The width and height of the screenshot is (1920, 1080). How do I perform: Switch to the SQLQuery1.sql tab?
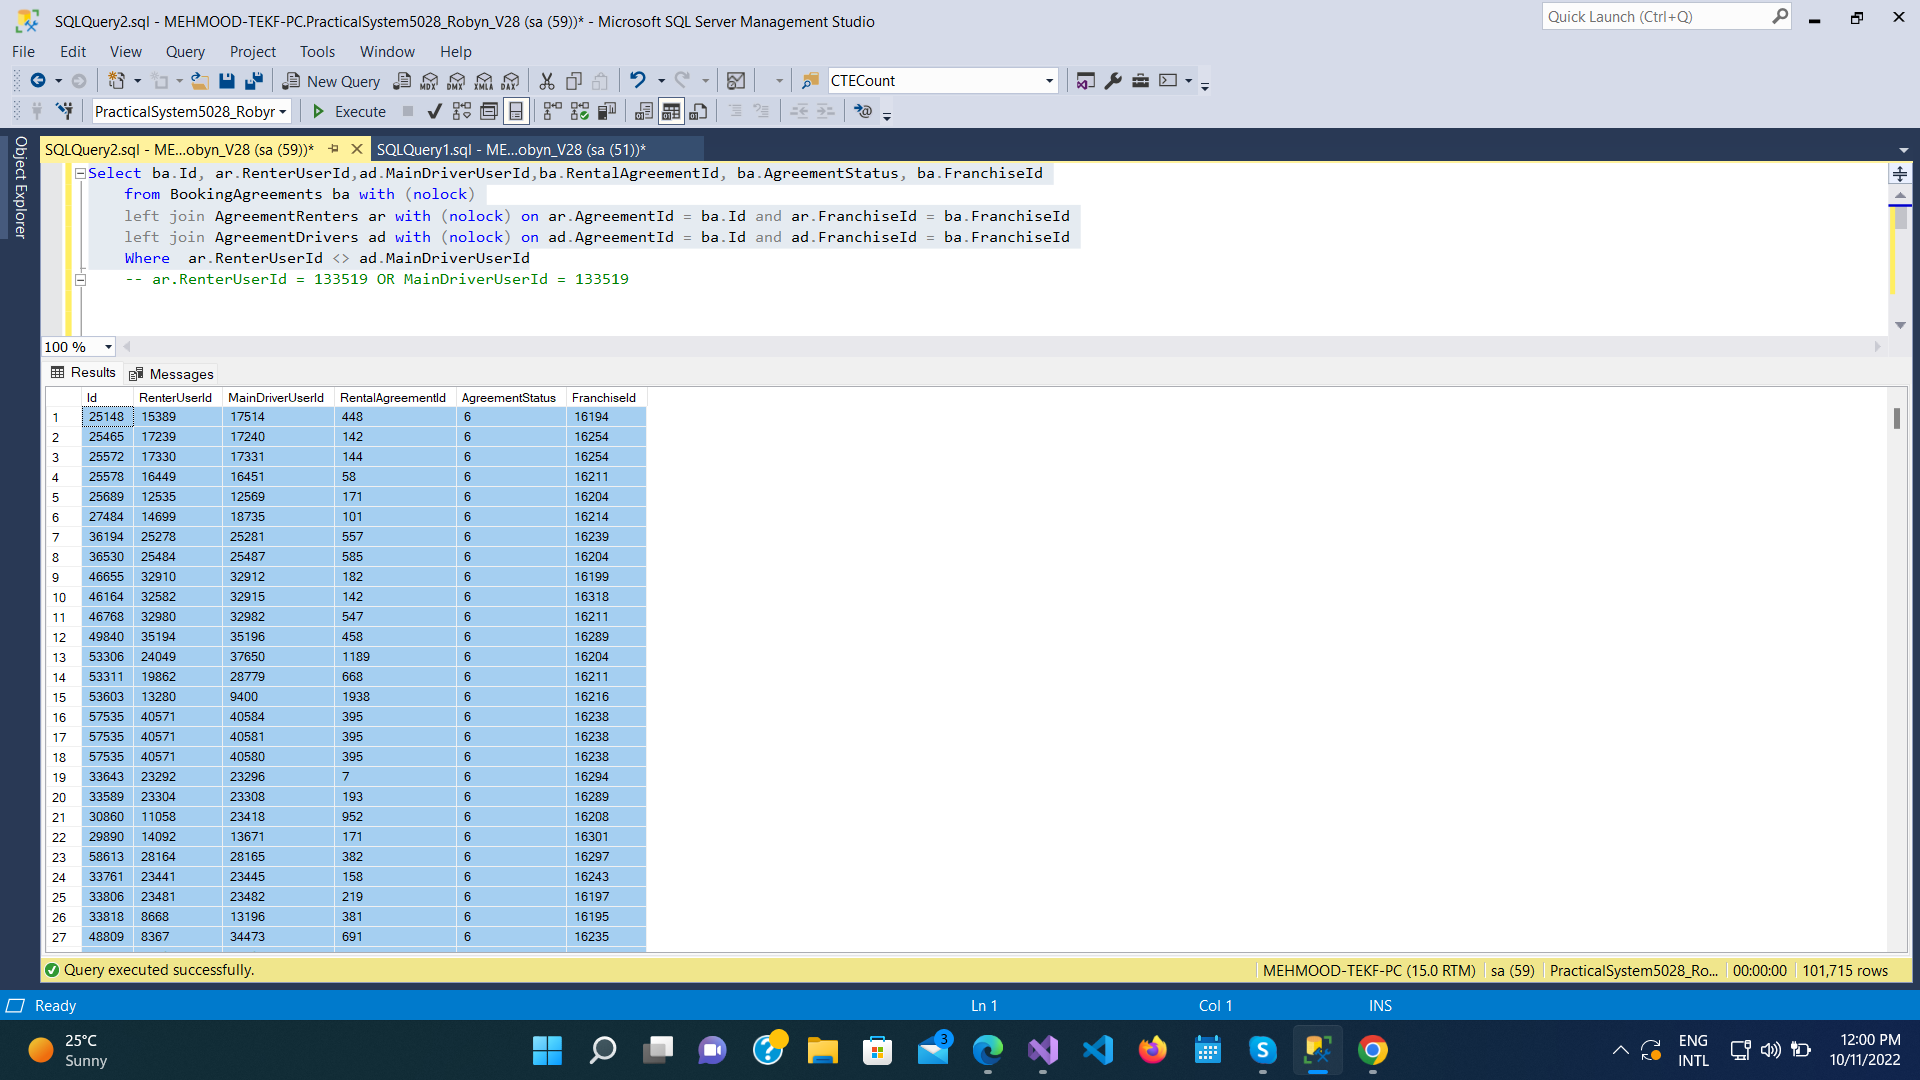click(511, 150)
